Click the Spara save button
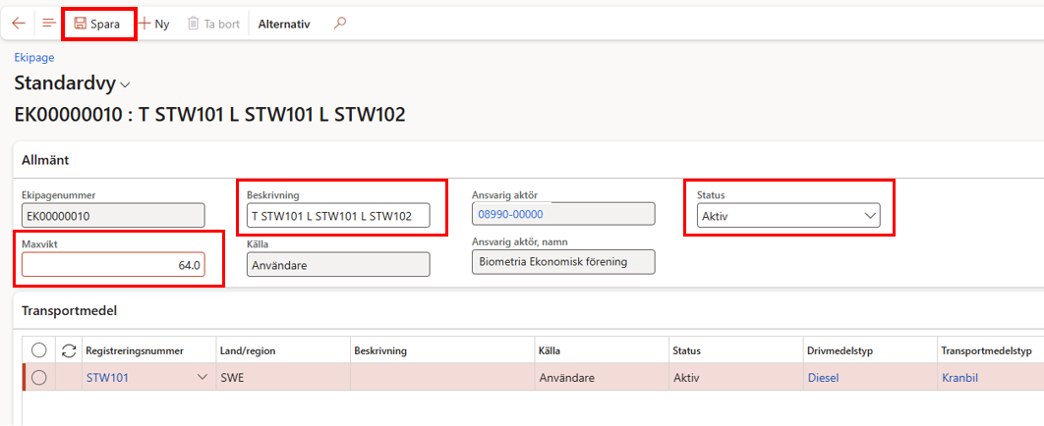 click(x=98, y=24)
